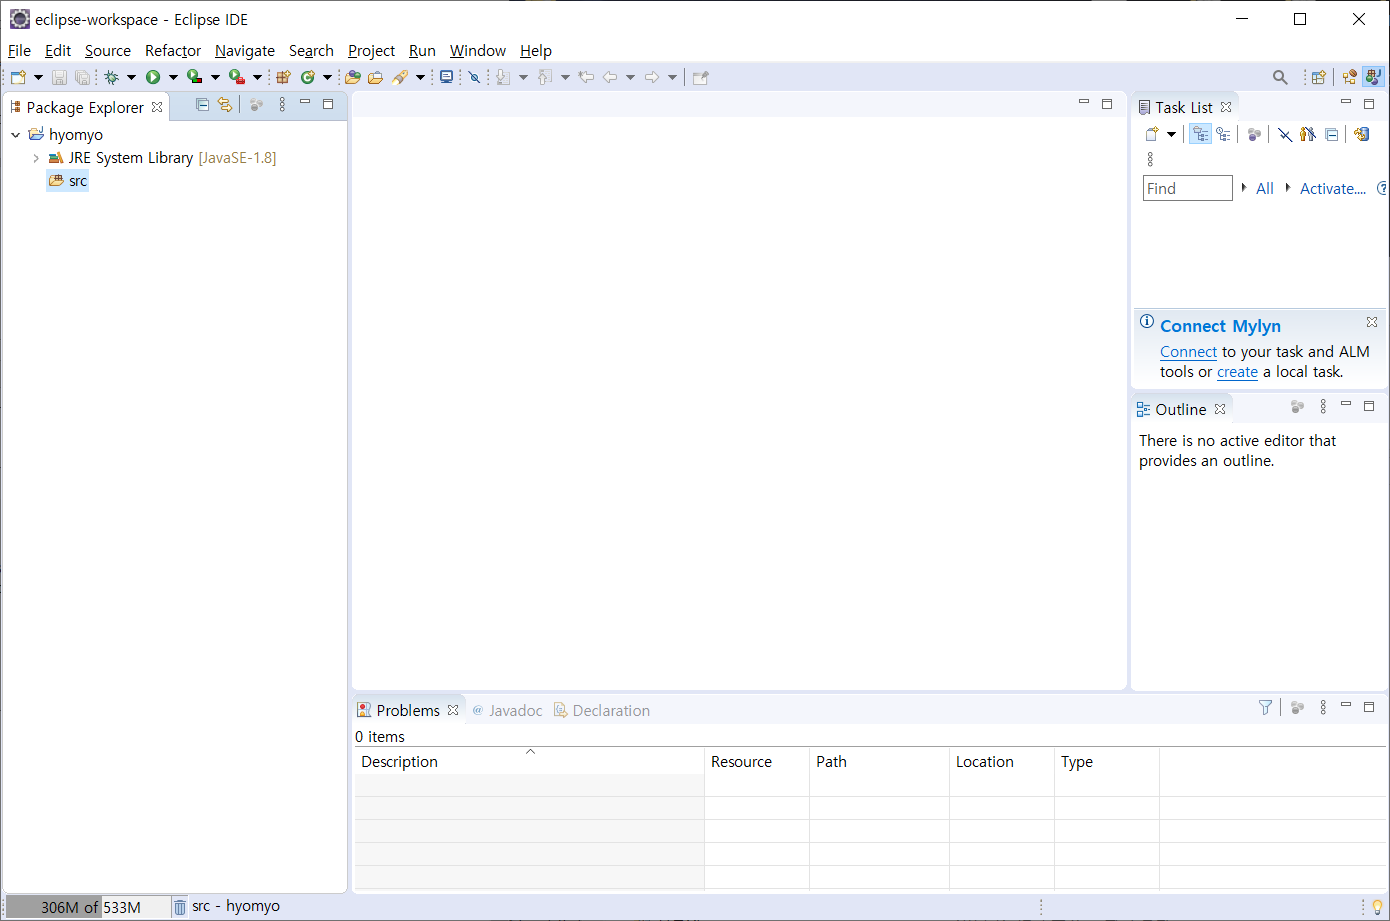Click the Task List New Task icon
The width and height of the screenshot is (1390, 921).
1152,134
